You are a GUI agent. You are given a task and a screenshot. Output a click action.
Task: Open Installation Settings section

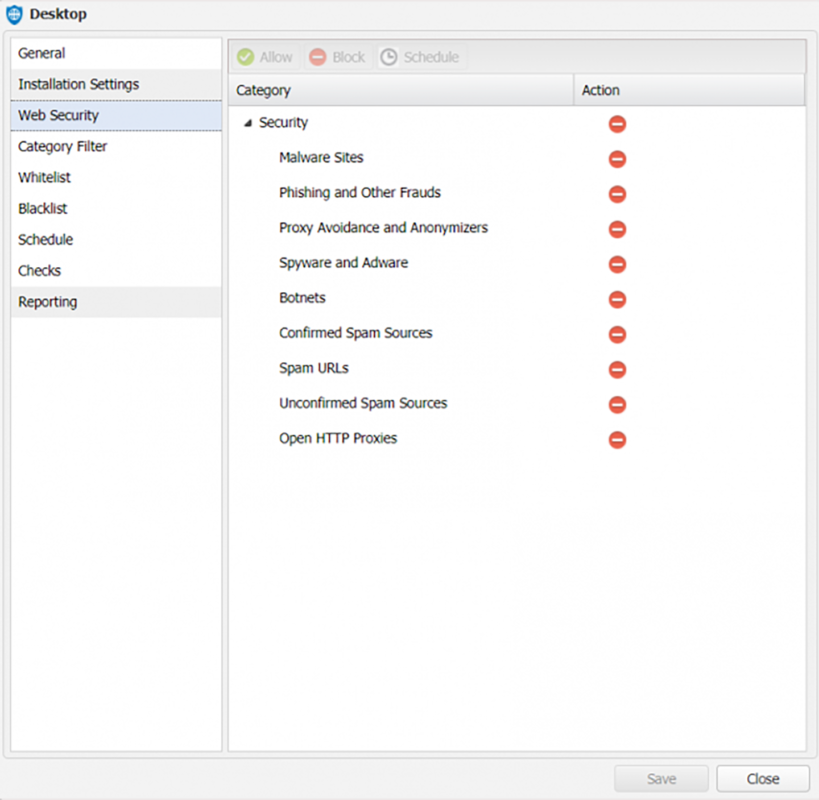coord(116,84)
